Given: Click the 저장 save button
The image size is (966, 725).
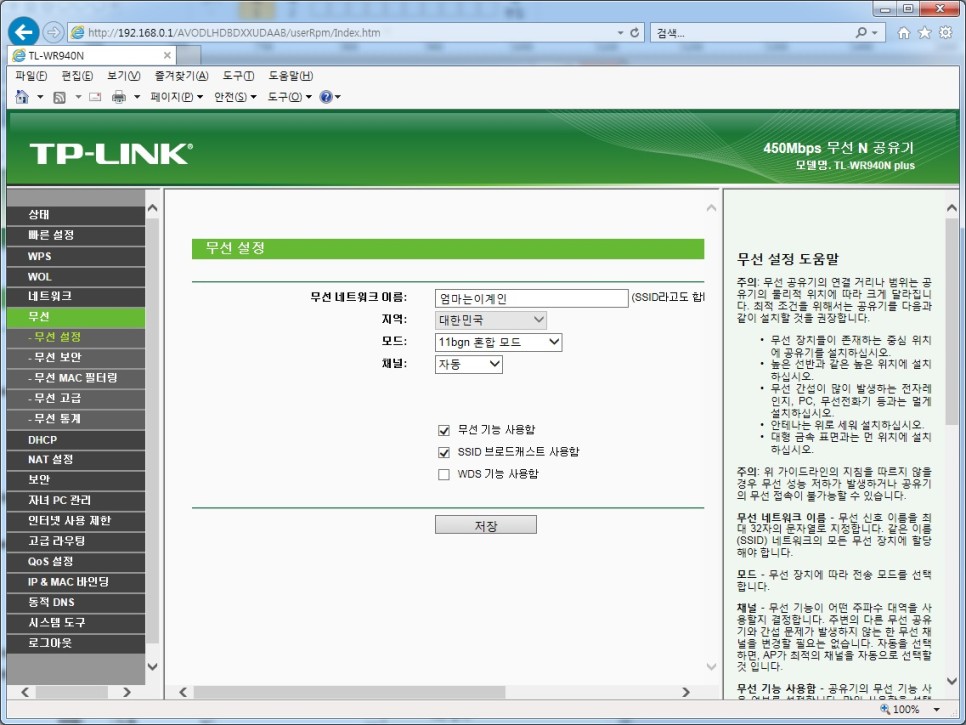Looking at the screenshot, I should (x=485, y=525).
